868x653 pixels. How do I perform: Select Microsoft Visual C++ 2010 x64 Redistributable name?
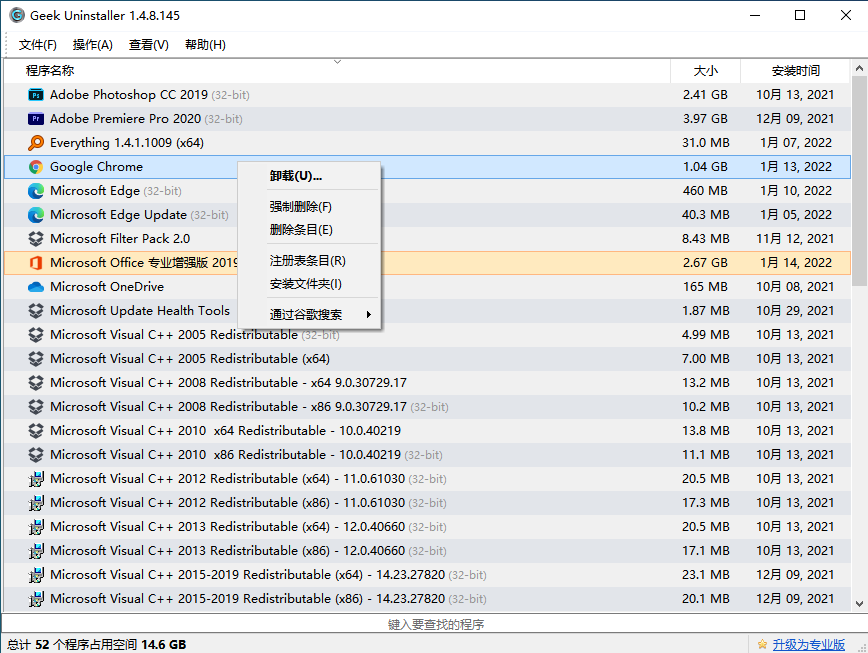click(x=225, y=431)
